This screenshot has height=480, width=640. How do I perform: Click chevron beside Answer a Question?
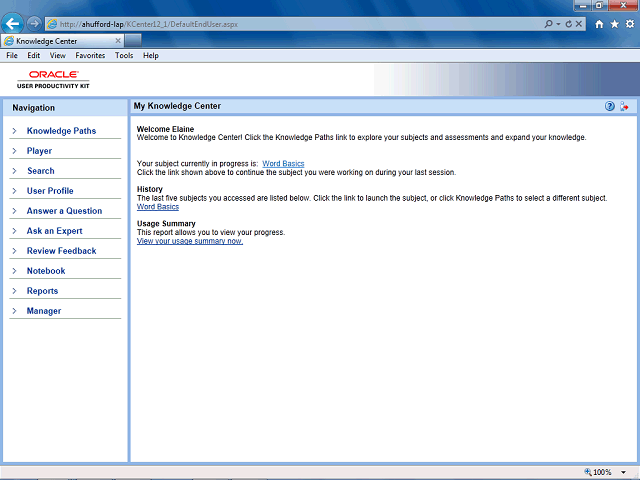(x=14, y=211)
